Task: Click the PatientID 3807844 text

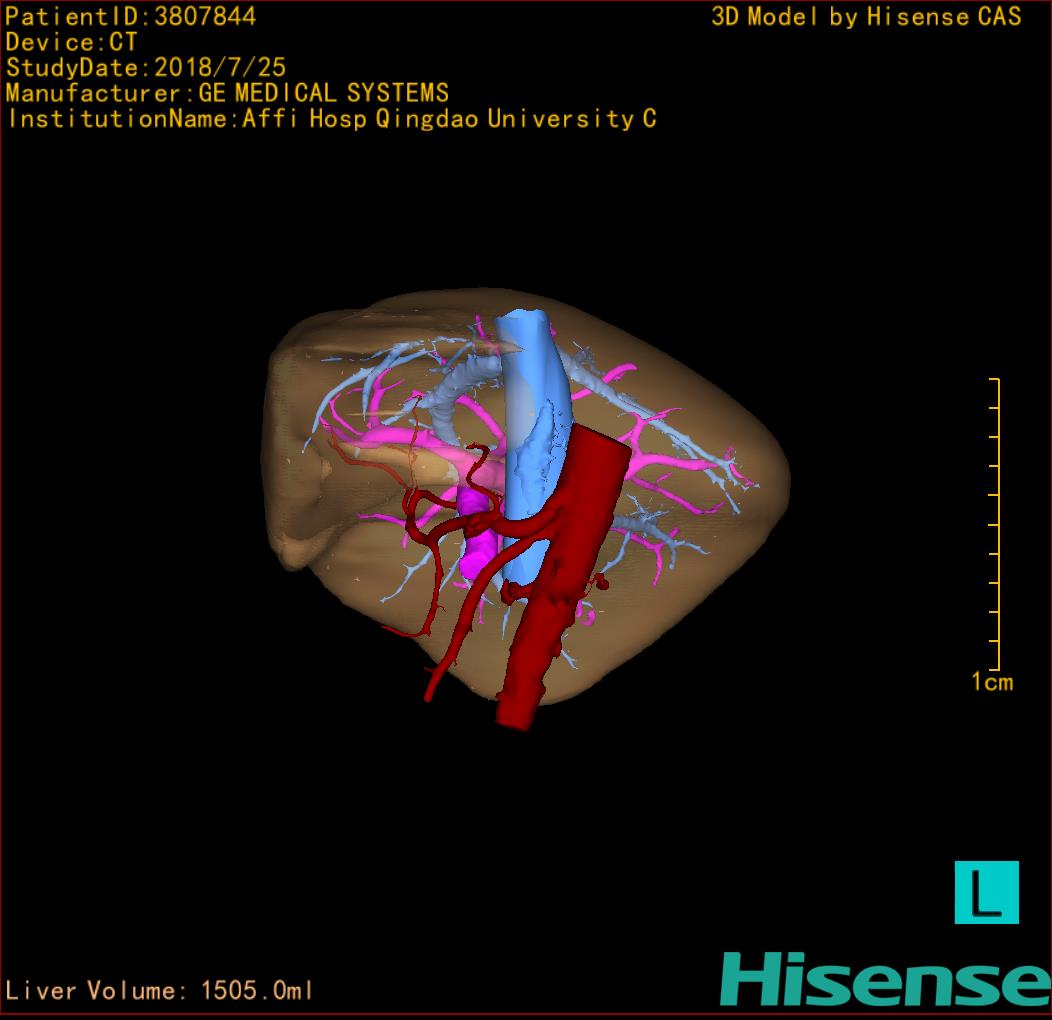Action: coord(130,16)
